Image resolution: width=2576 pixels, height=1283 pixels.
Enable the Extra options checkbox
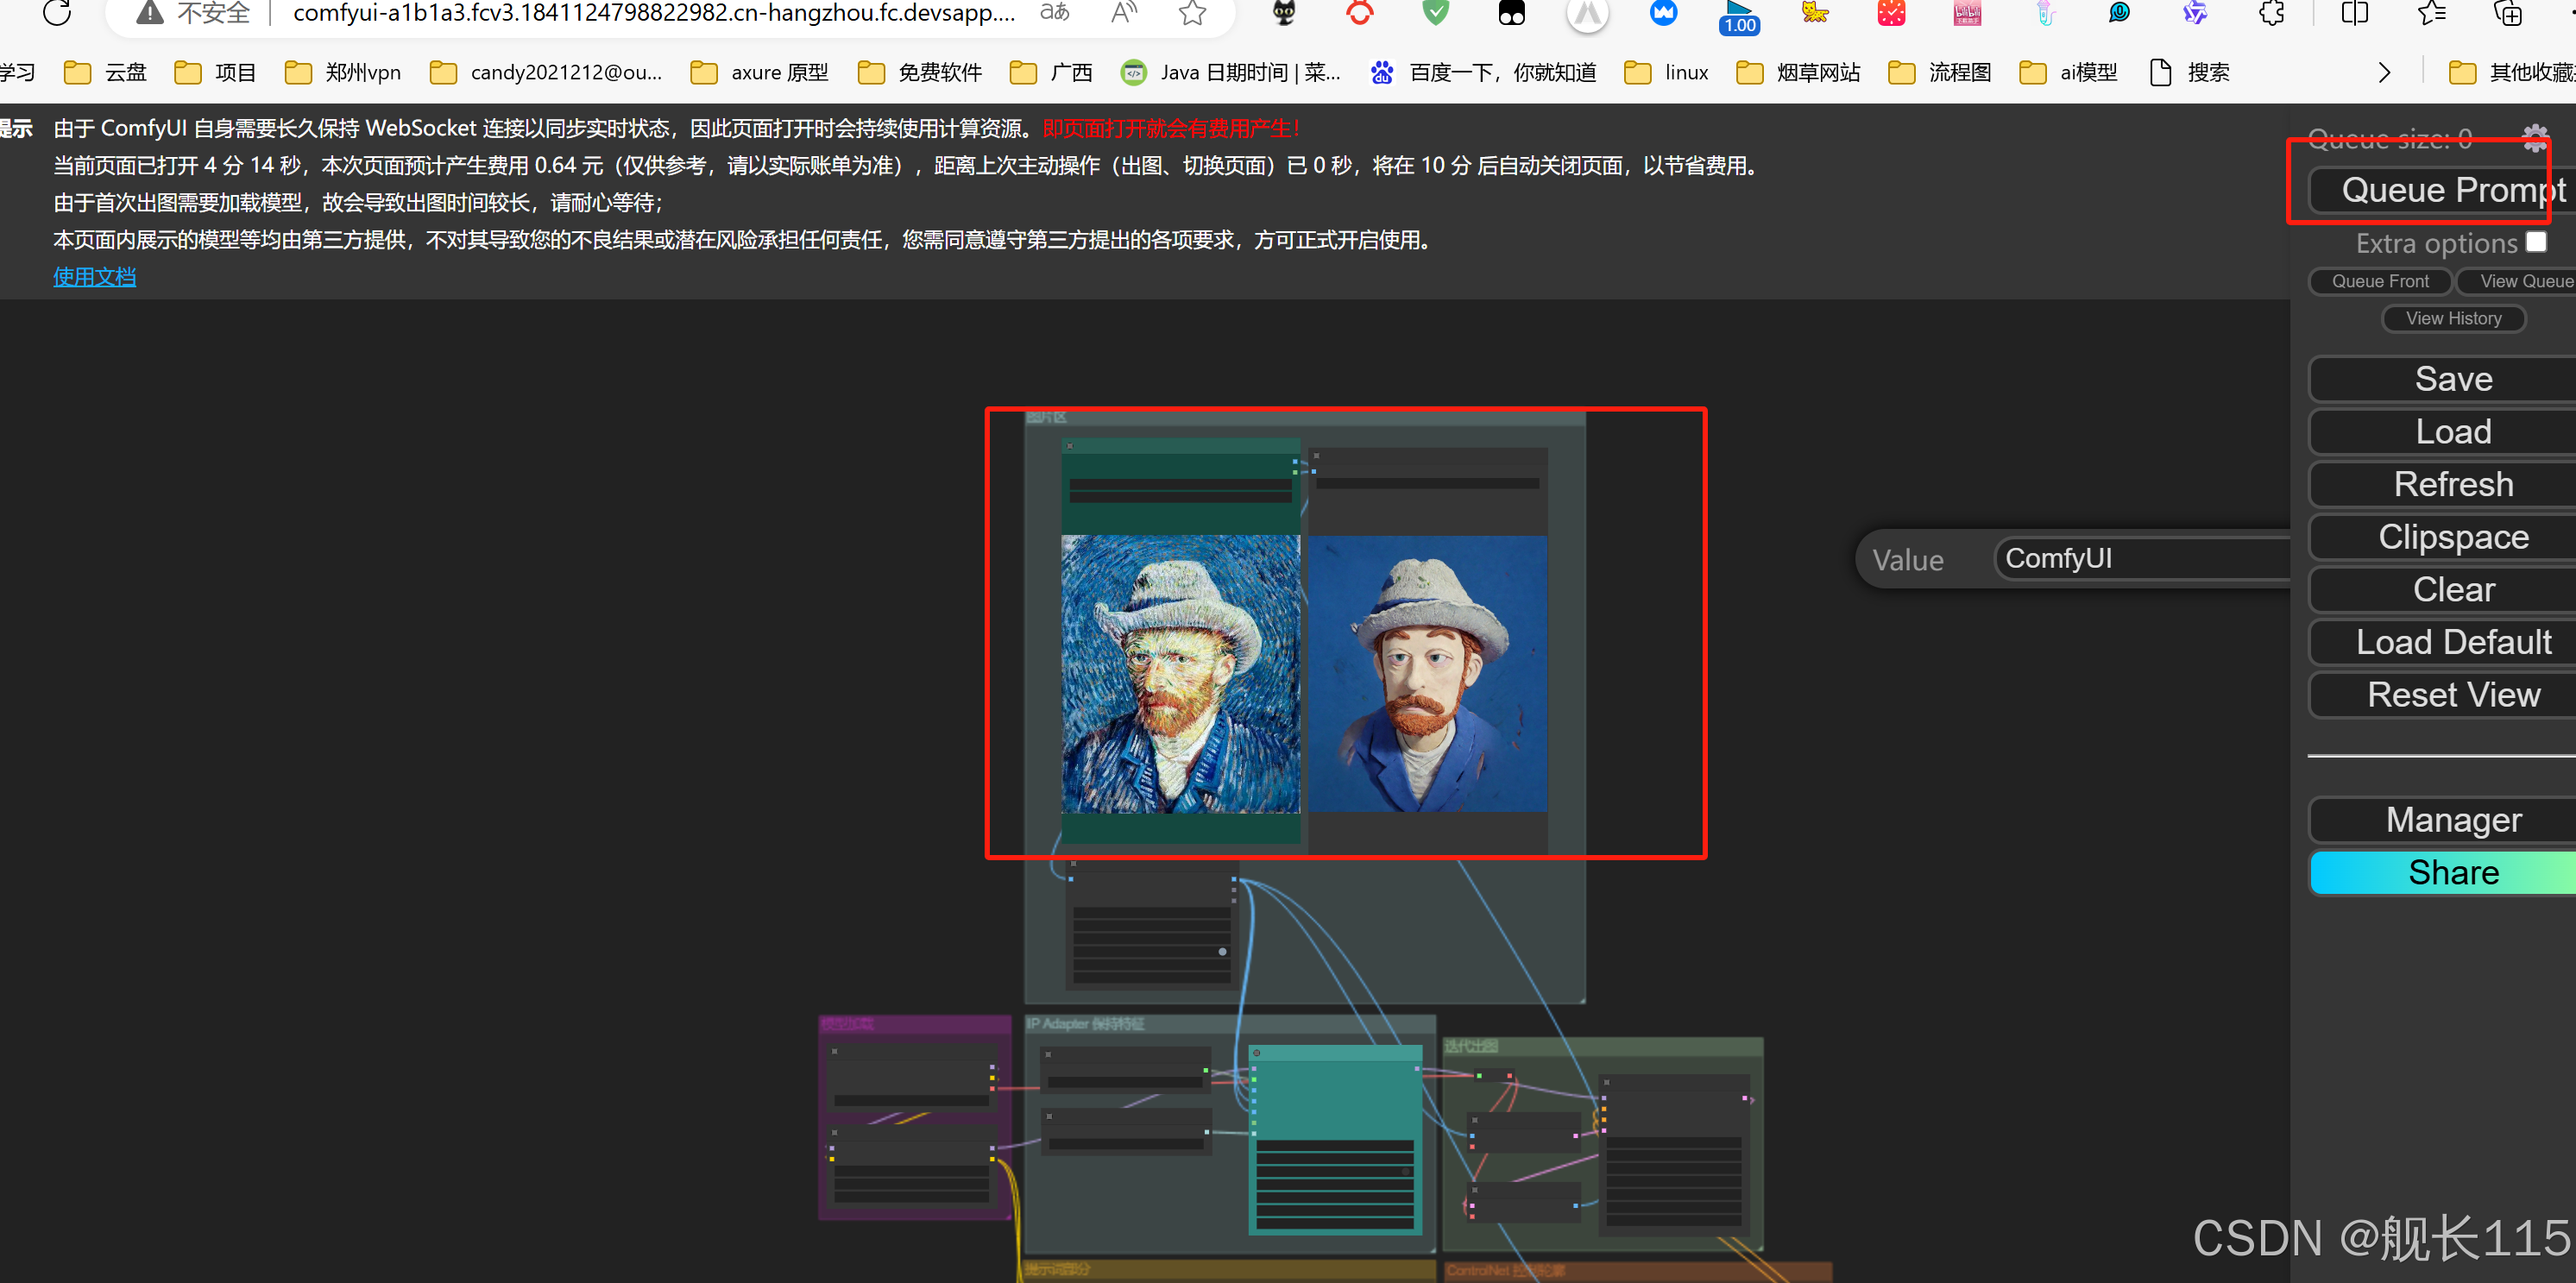click(2536, 242)
